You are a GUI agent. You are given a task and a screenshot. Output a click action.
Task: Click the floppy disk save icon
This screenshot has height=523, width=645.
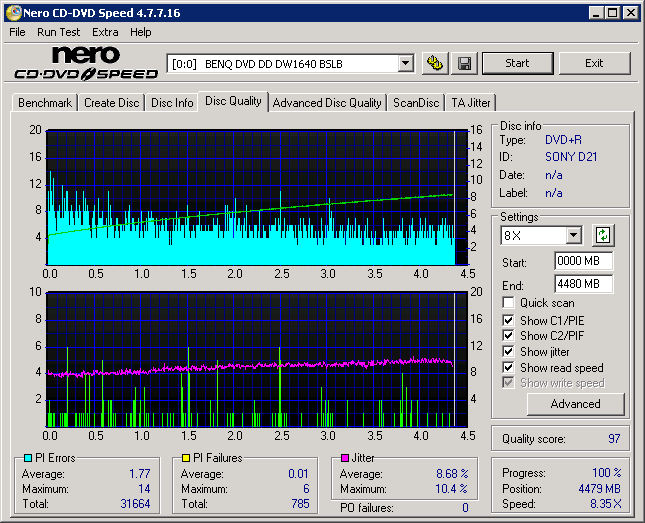[x=464, y=63]
